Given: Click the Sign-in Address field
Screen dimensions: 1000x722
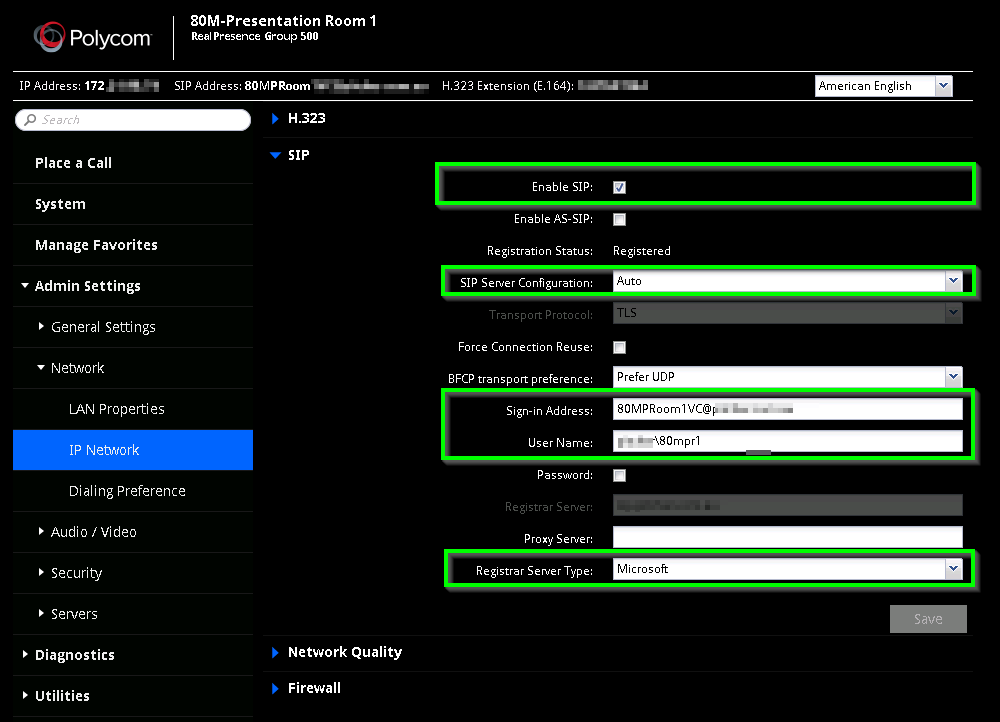Looking at the screenshot, I should tap(788, 409).
